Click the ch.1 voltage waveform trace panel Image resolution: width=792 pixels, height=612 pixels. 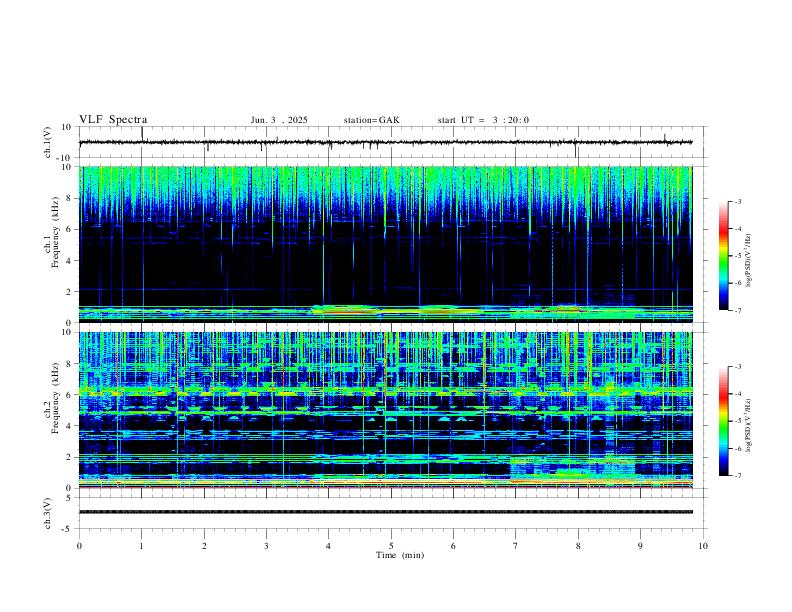click(391, 142)
